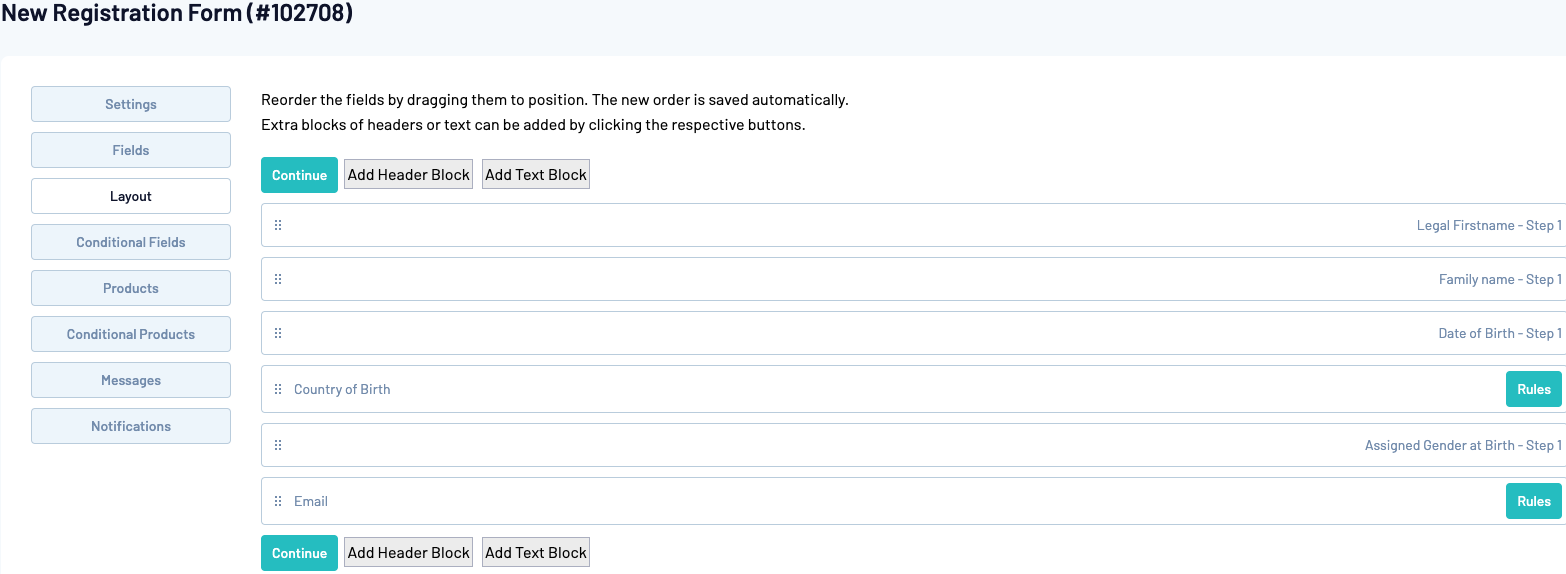Open the Messages section
The image size is (1566, 574).
[x=131, y=380]
